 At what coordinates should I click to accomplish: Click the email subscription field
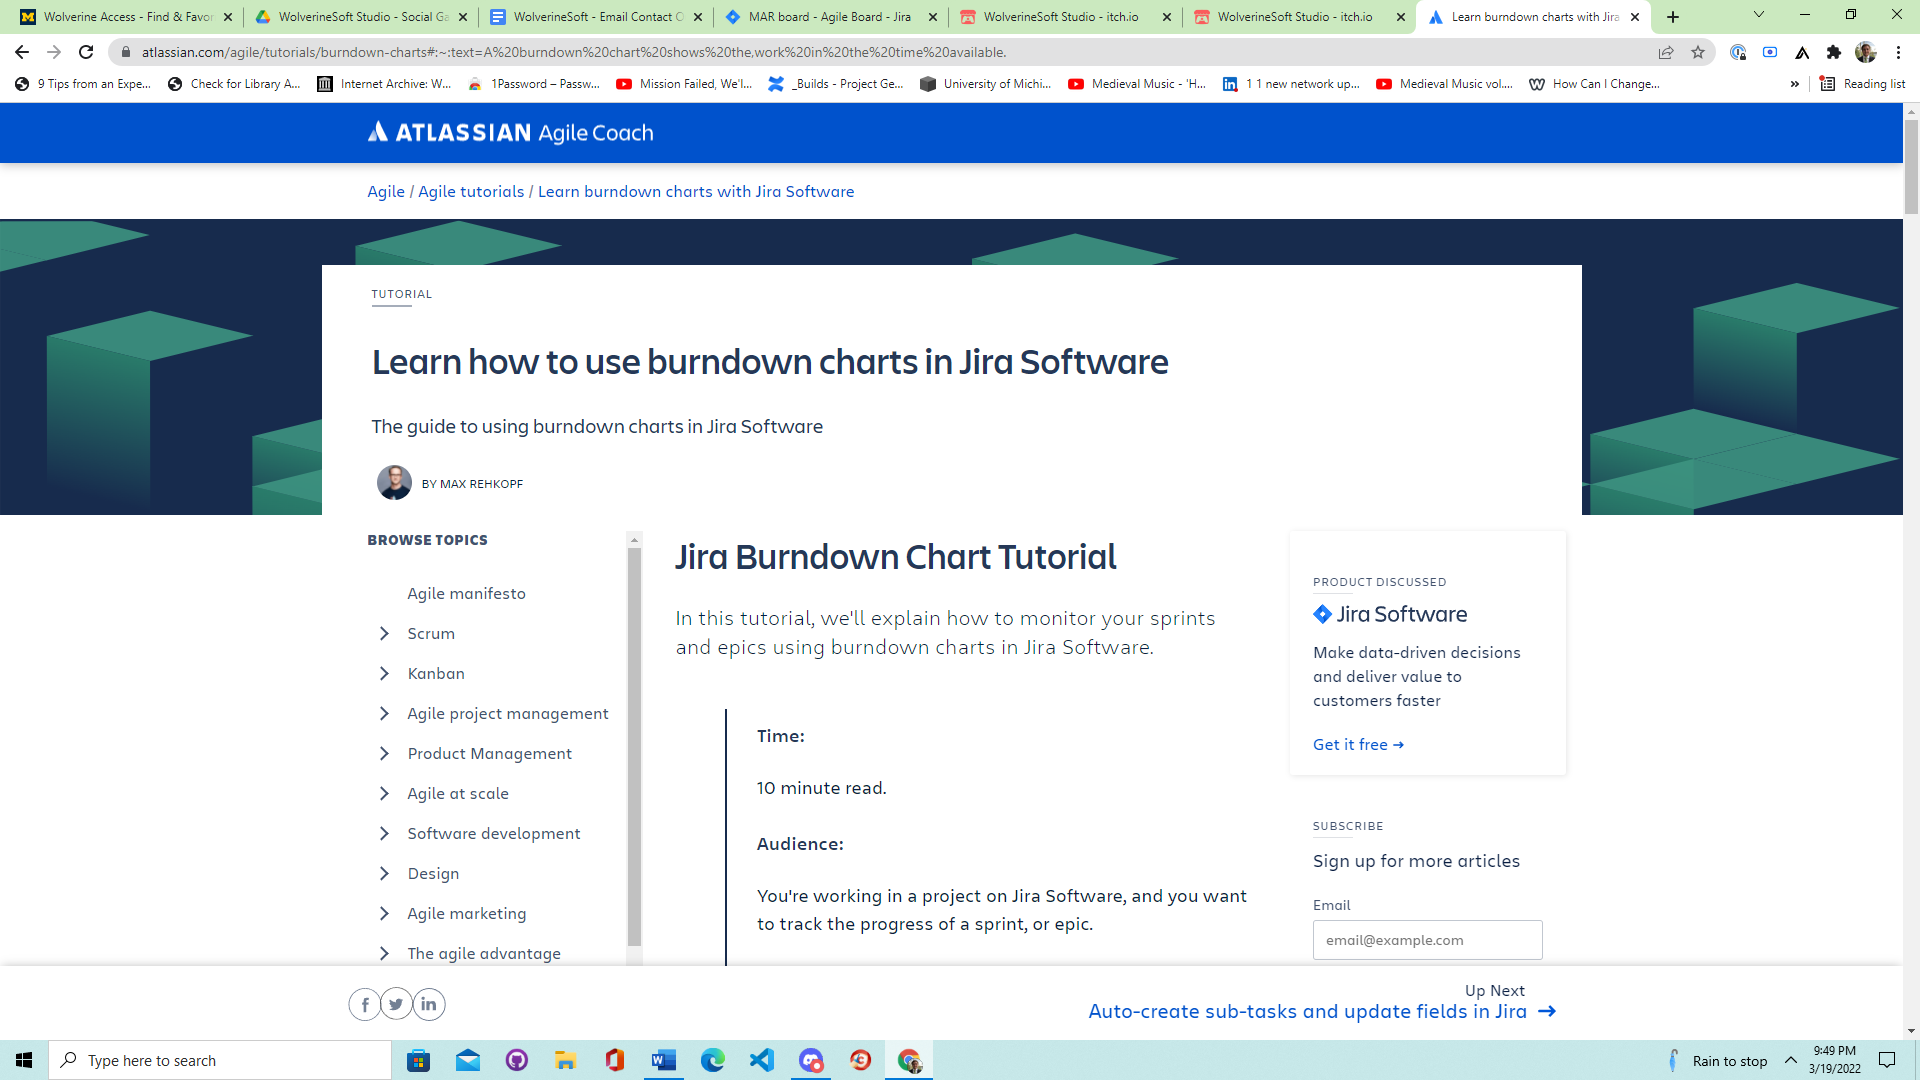pos(1427,940)
